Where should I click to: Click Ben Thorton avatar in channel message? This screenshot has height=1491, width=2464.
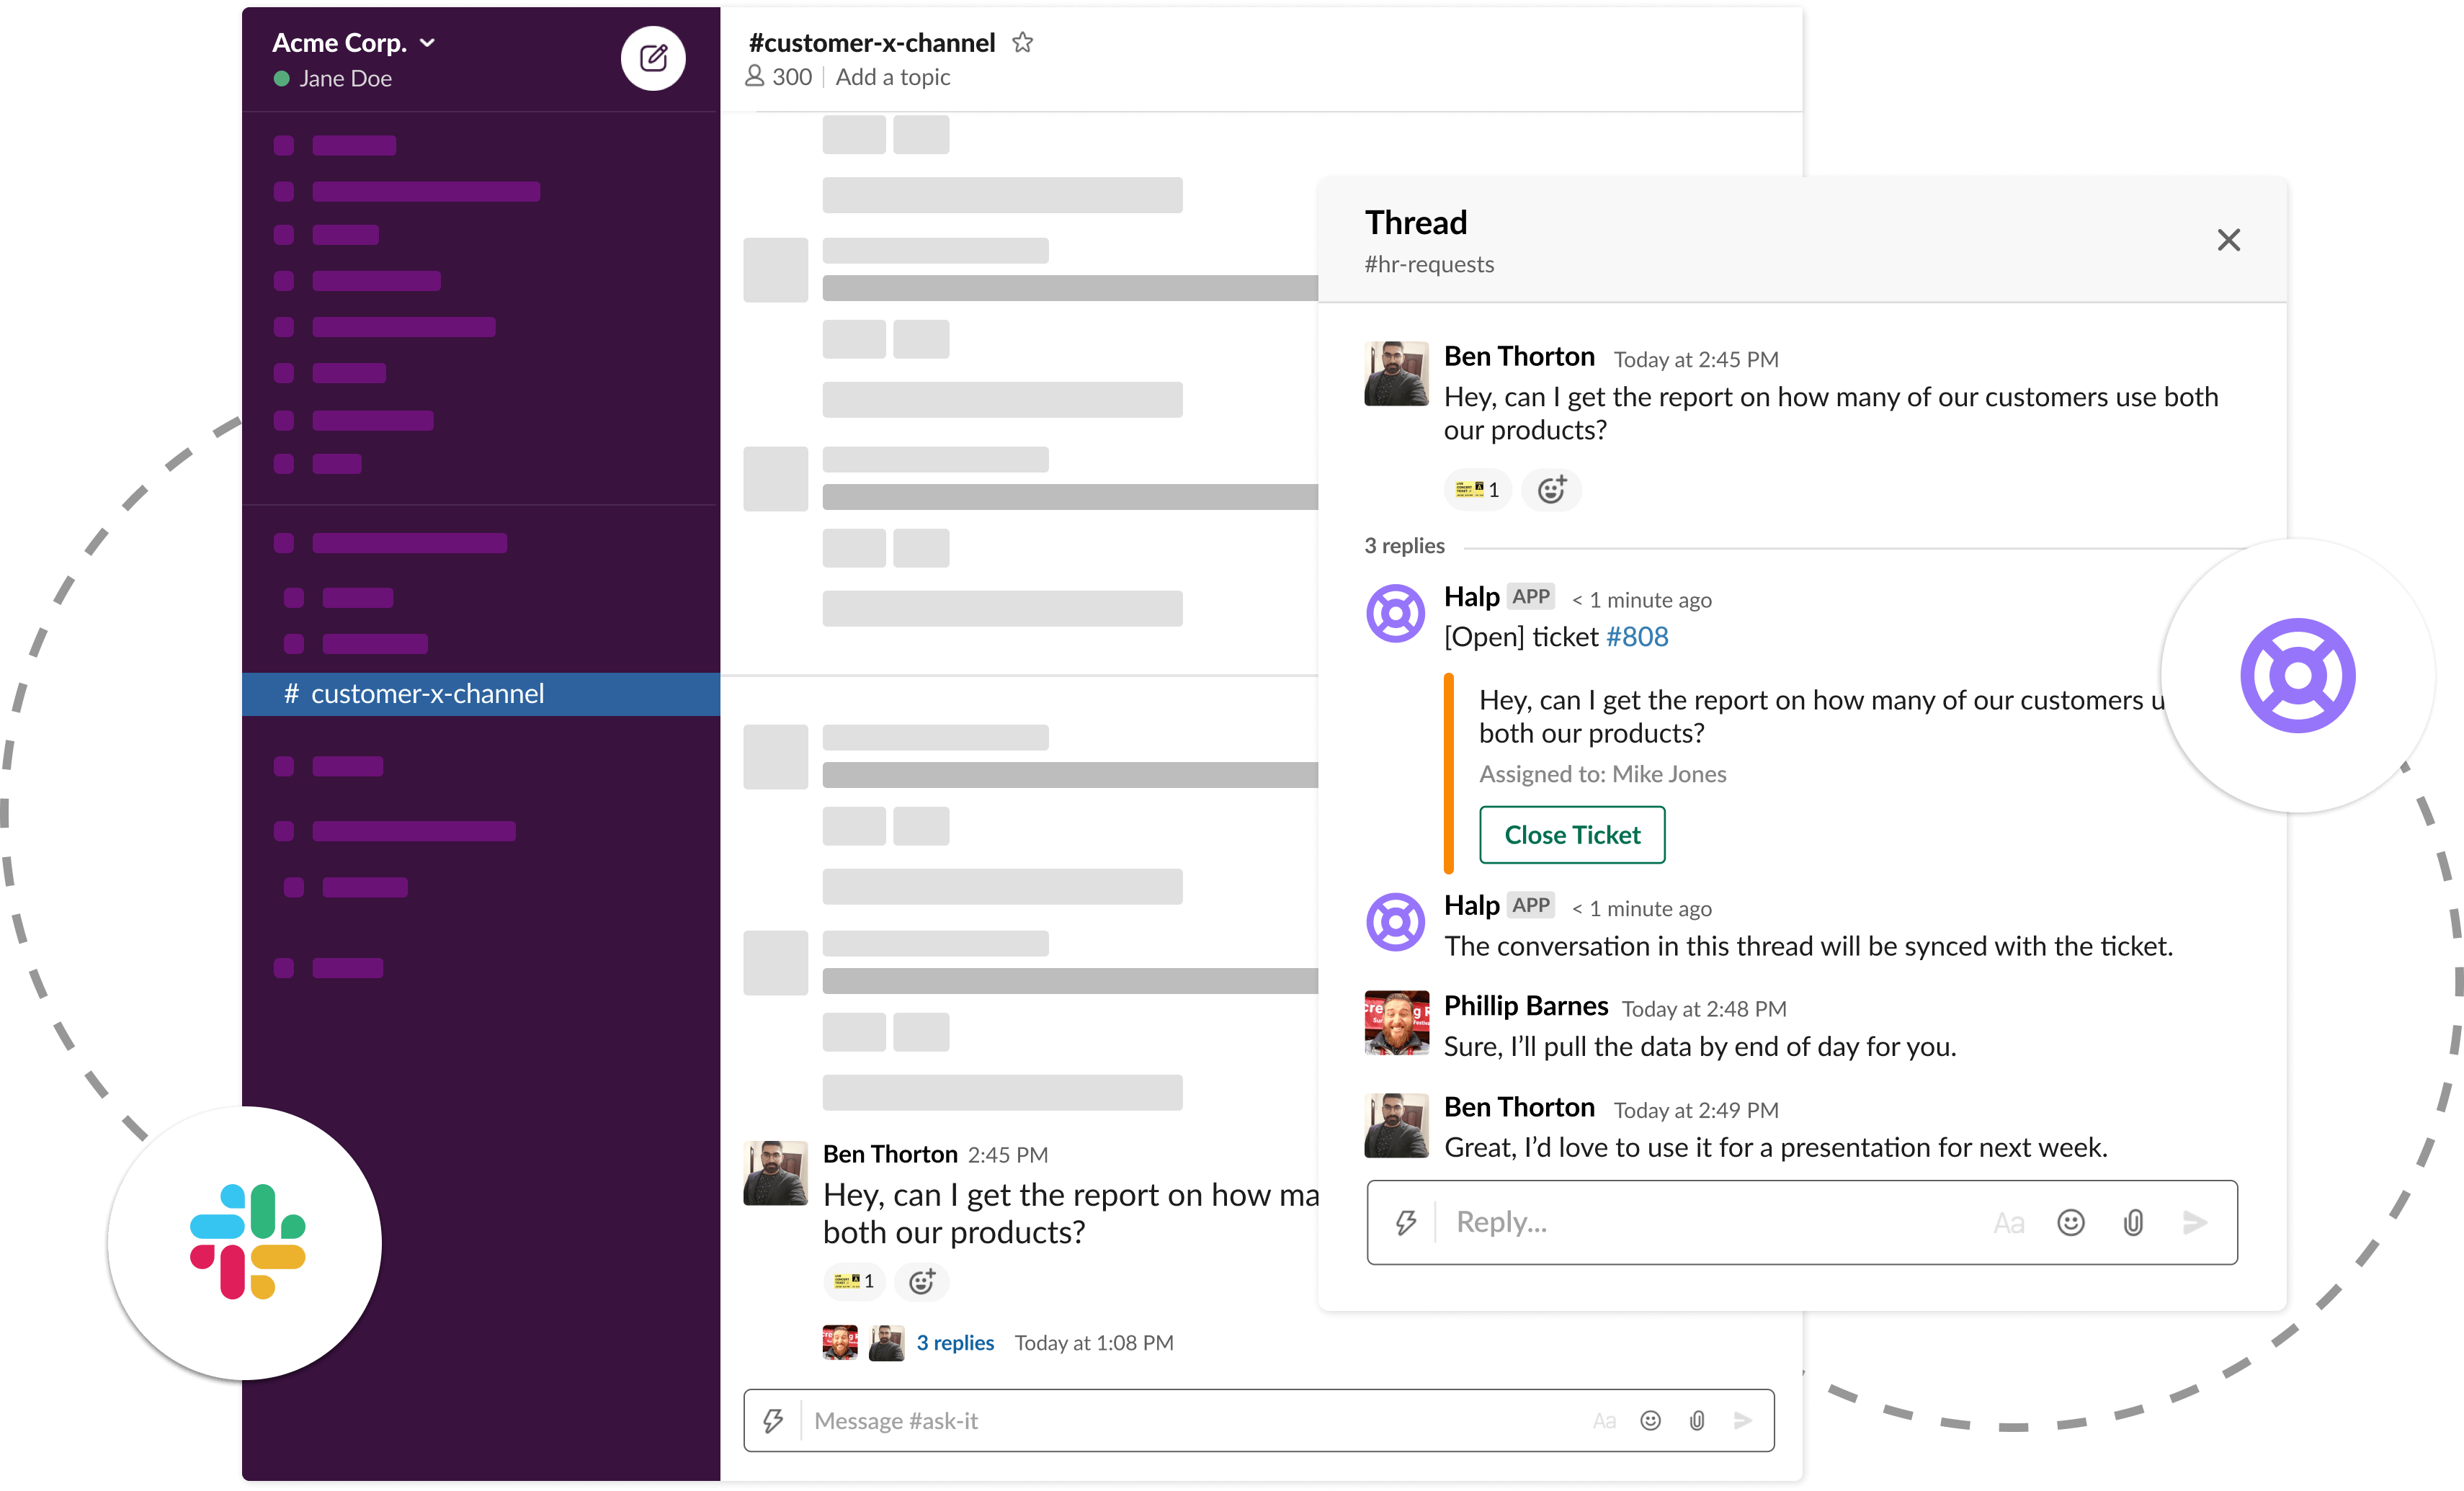[x=775, y=1173]
